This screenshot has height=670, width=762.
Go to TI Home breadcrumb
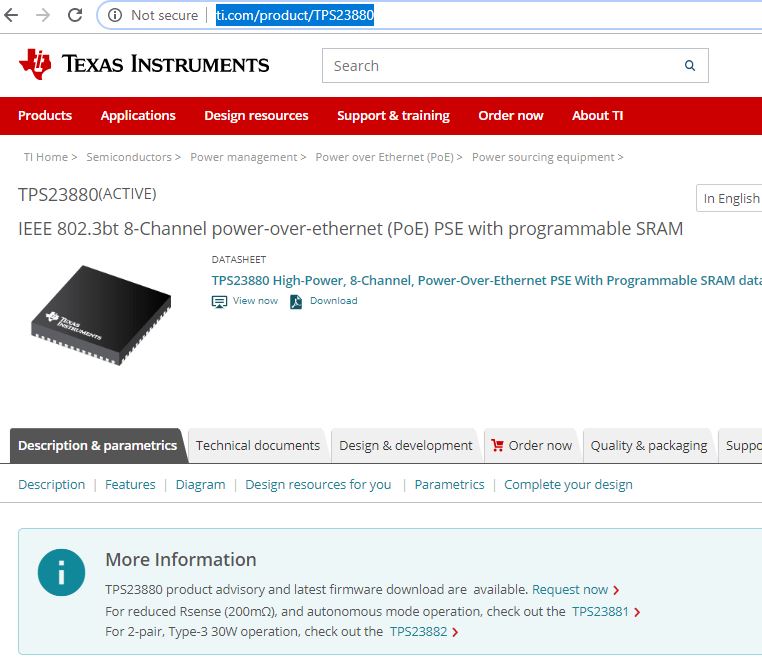click(46, 157)
